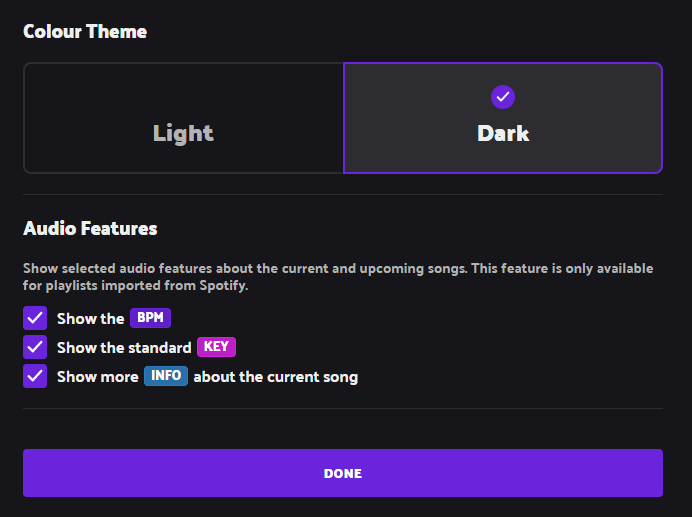The height and width of the screenshot is (517, 692).
Task: Click the pink KEY badge
Action: click(216, 347)
